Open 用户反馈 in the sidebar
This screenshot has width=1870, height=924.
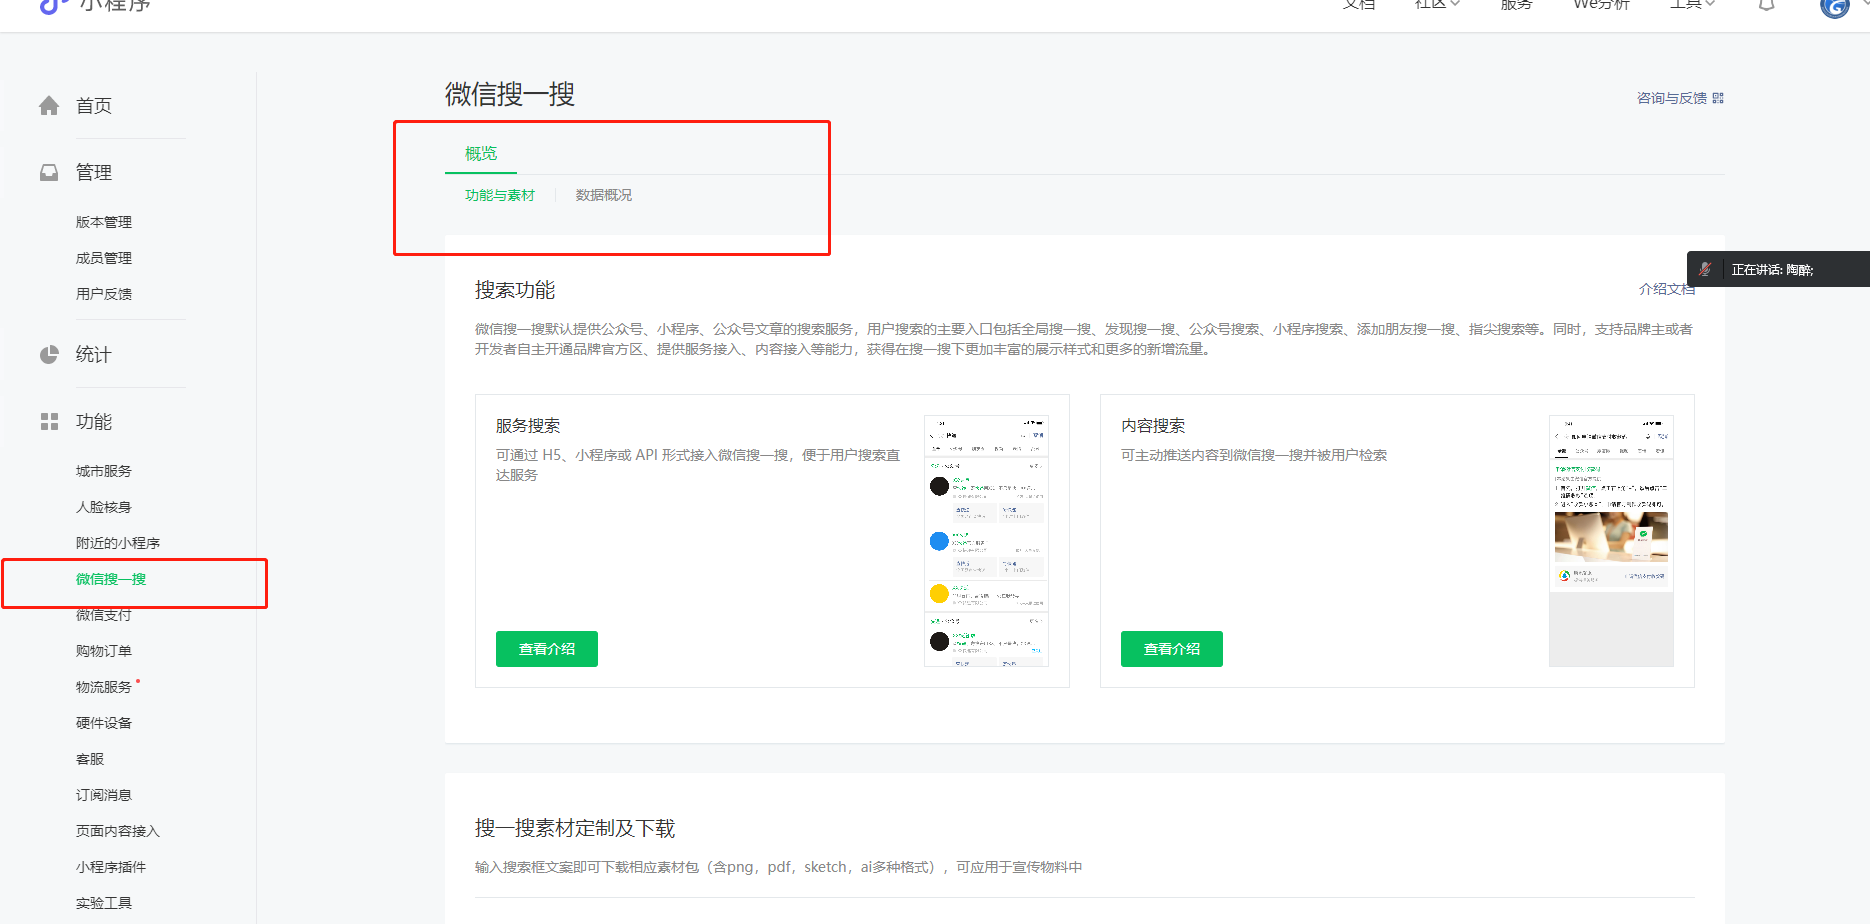[x=104, y=294]
